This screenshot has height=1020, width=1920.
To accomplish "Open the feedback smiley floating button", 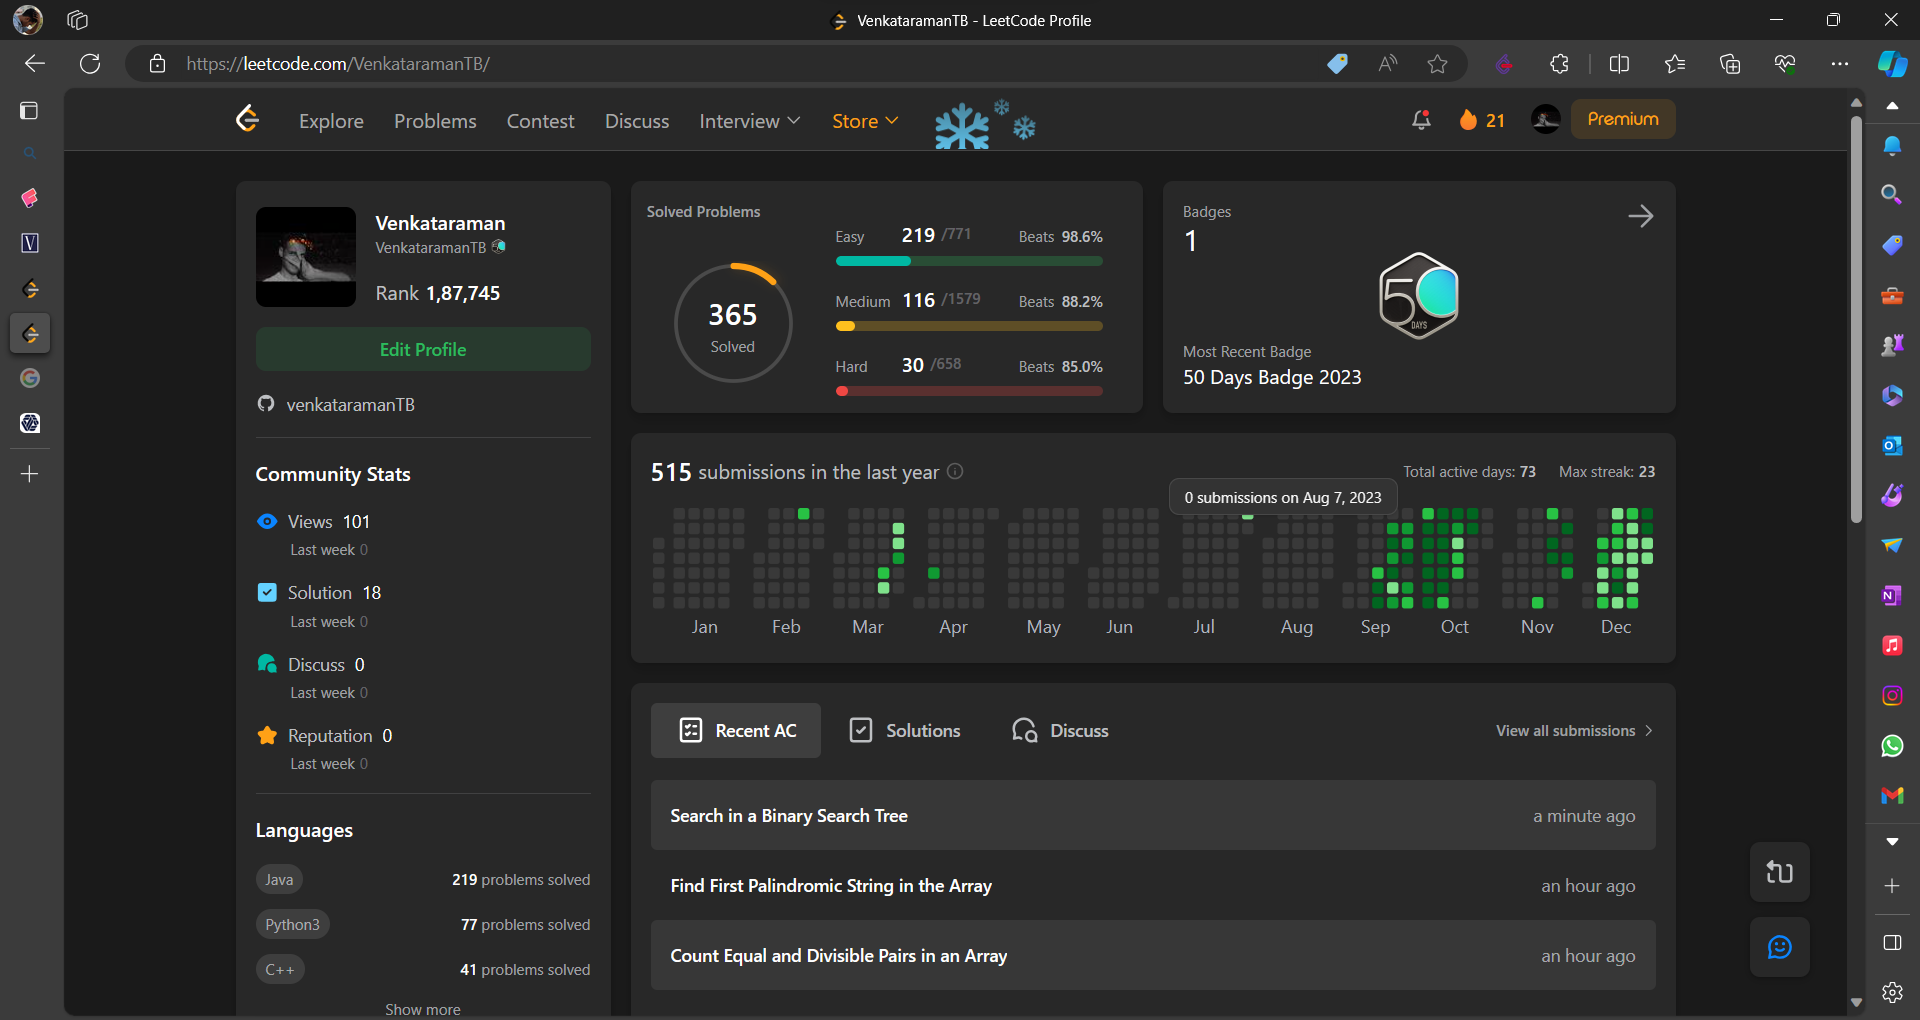I will [1780, 947].
